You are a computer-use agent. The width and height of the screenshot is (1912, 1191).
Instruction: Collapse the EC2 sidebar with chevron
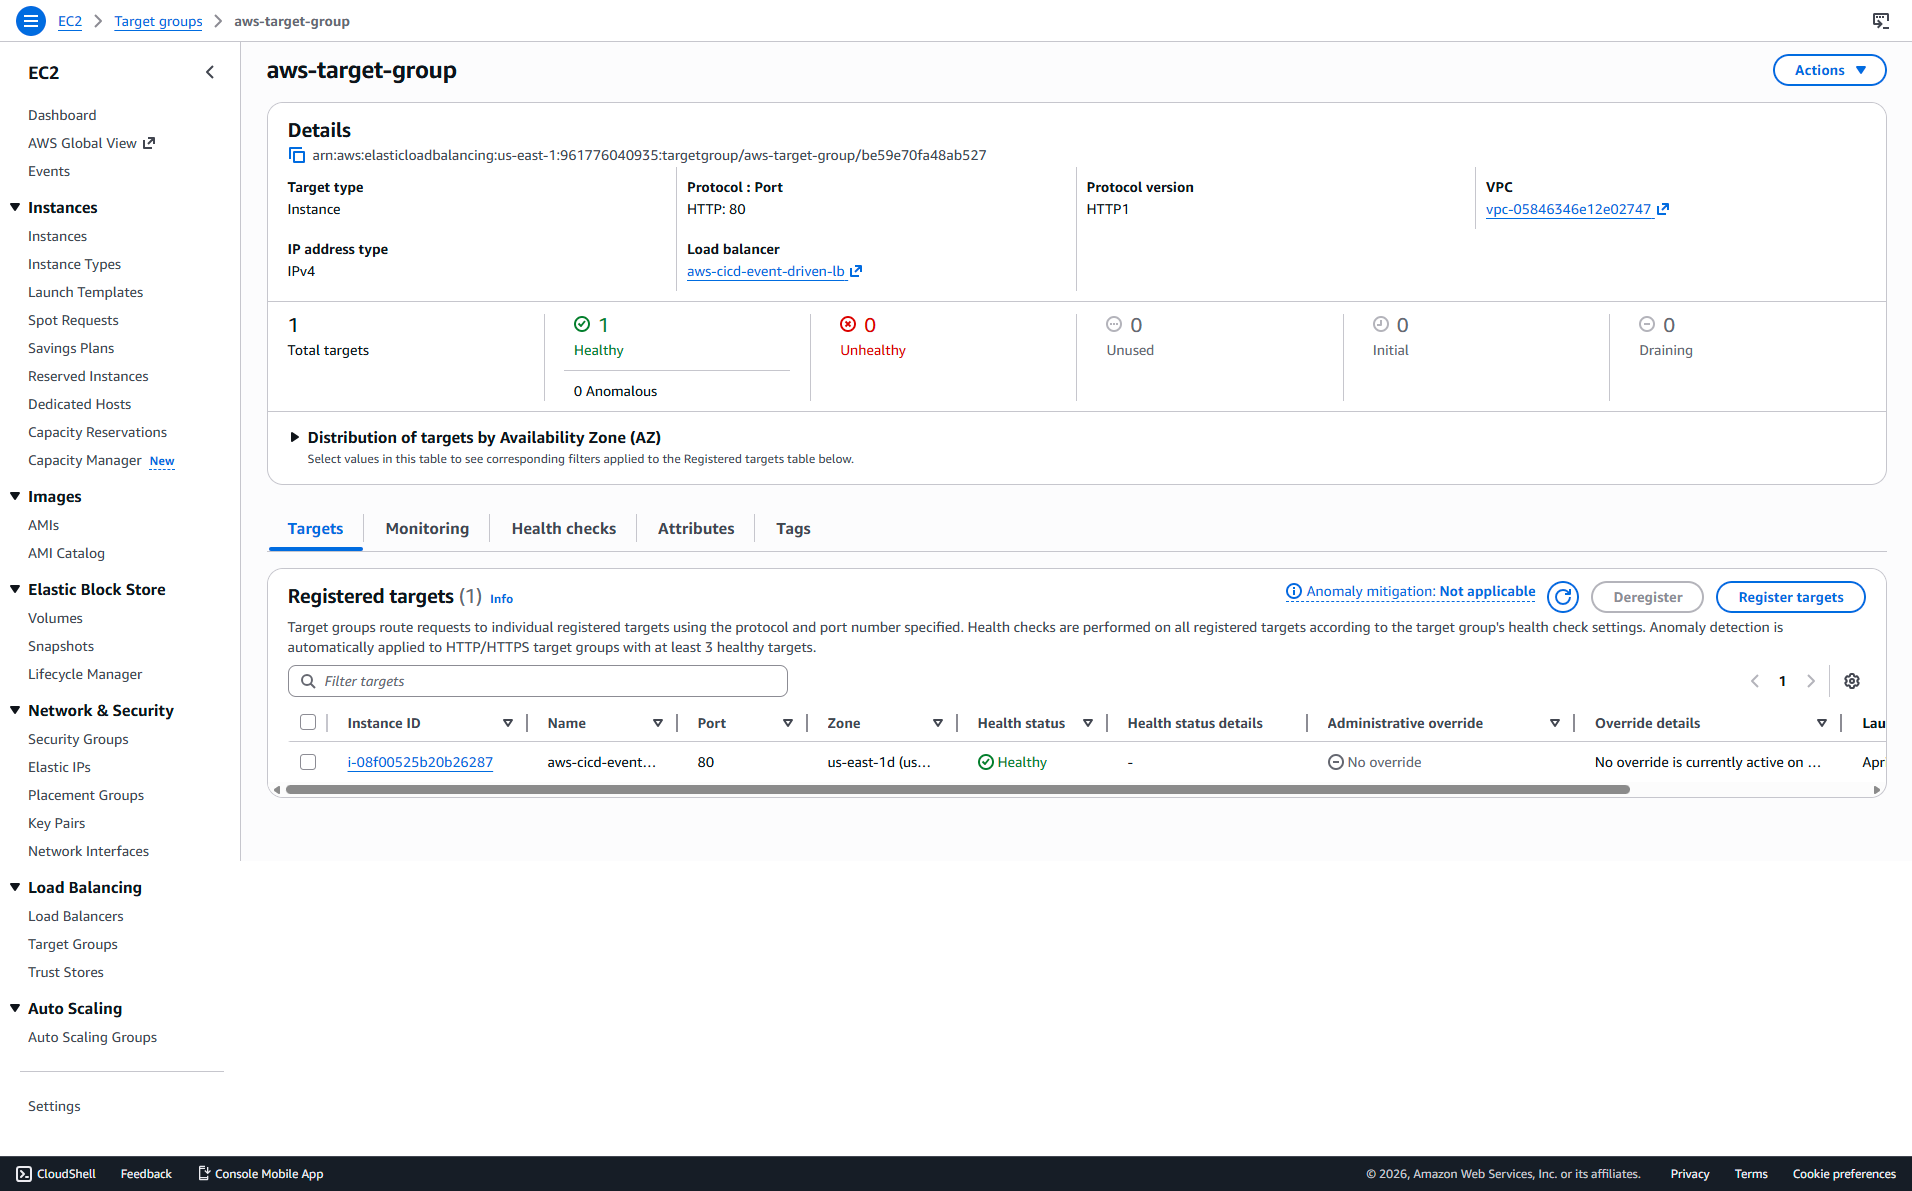pyautogui.click(x=210, y=72)
